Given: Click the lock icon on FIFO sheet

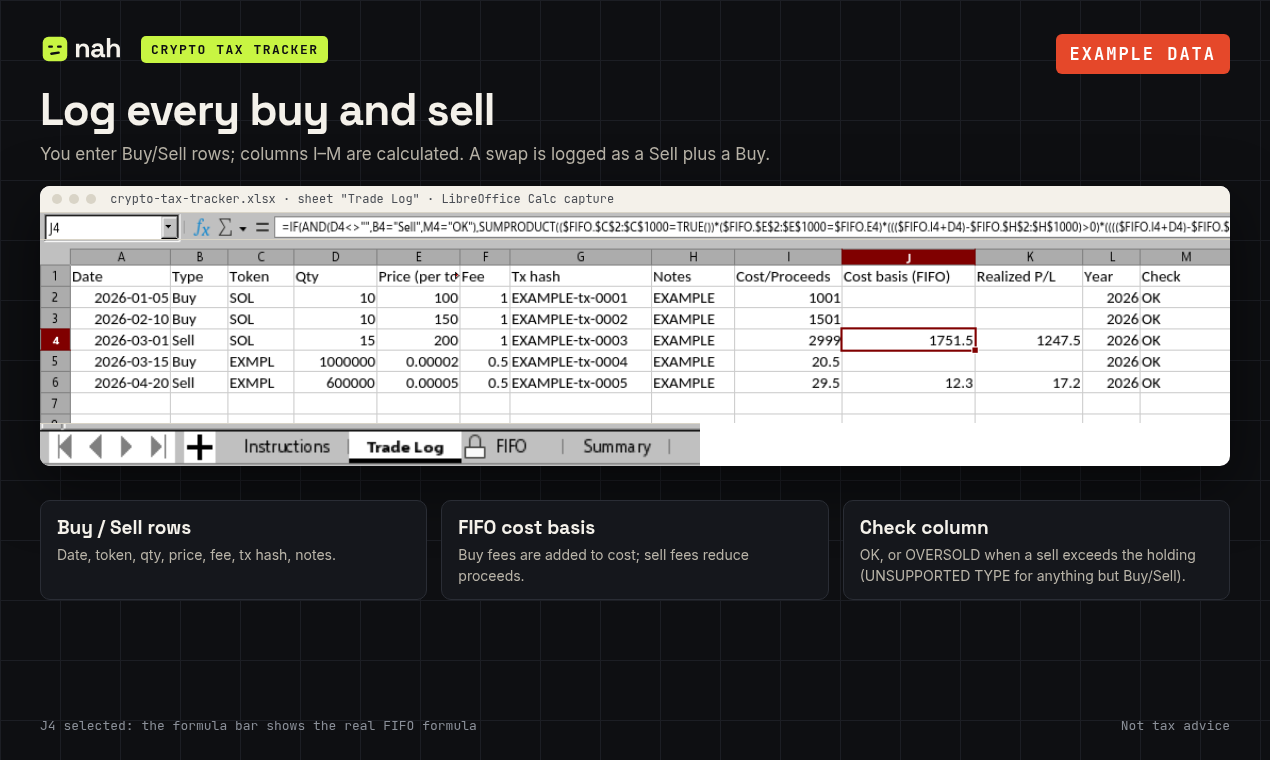Looking at the screenshot, I should (x=475, y=447).
